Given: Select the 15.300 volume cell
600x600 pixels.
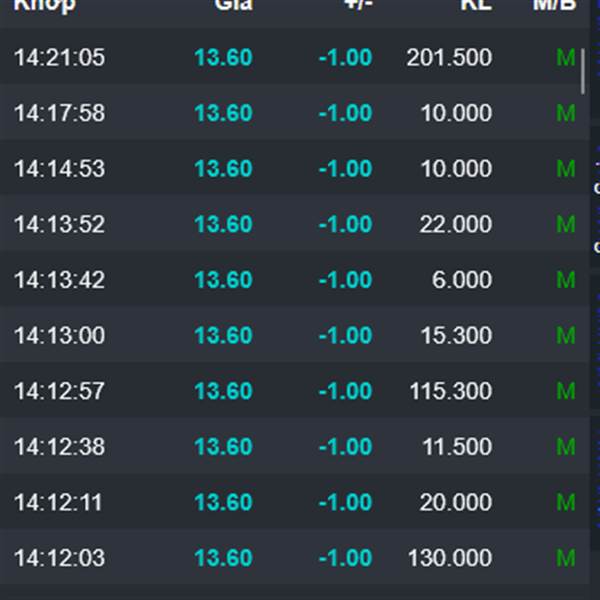Looking at the screenshot, I should click(x=456, y=336).
